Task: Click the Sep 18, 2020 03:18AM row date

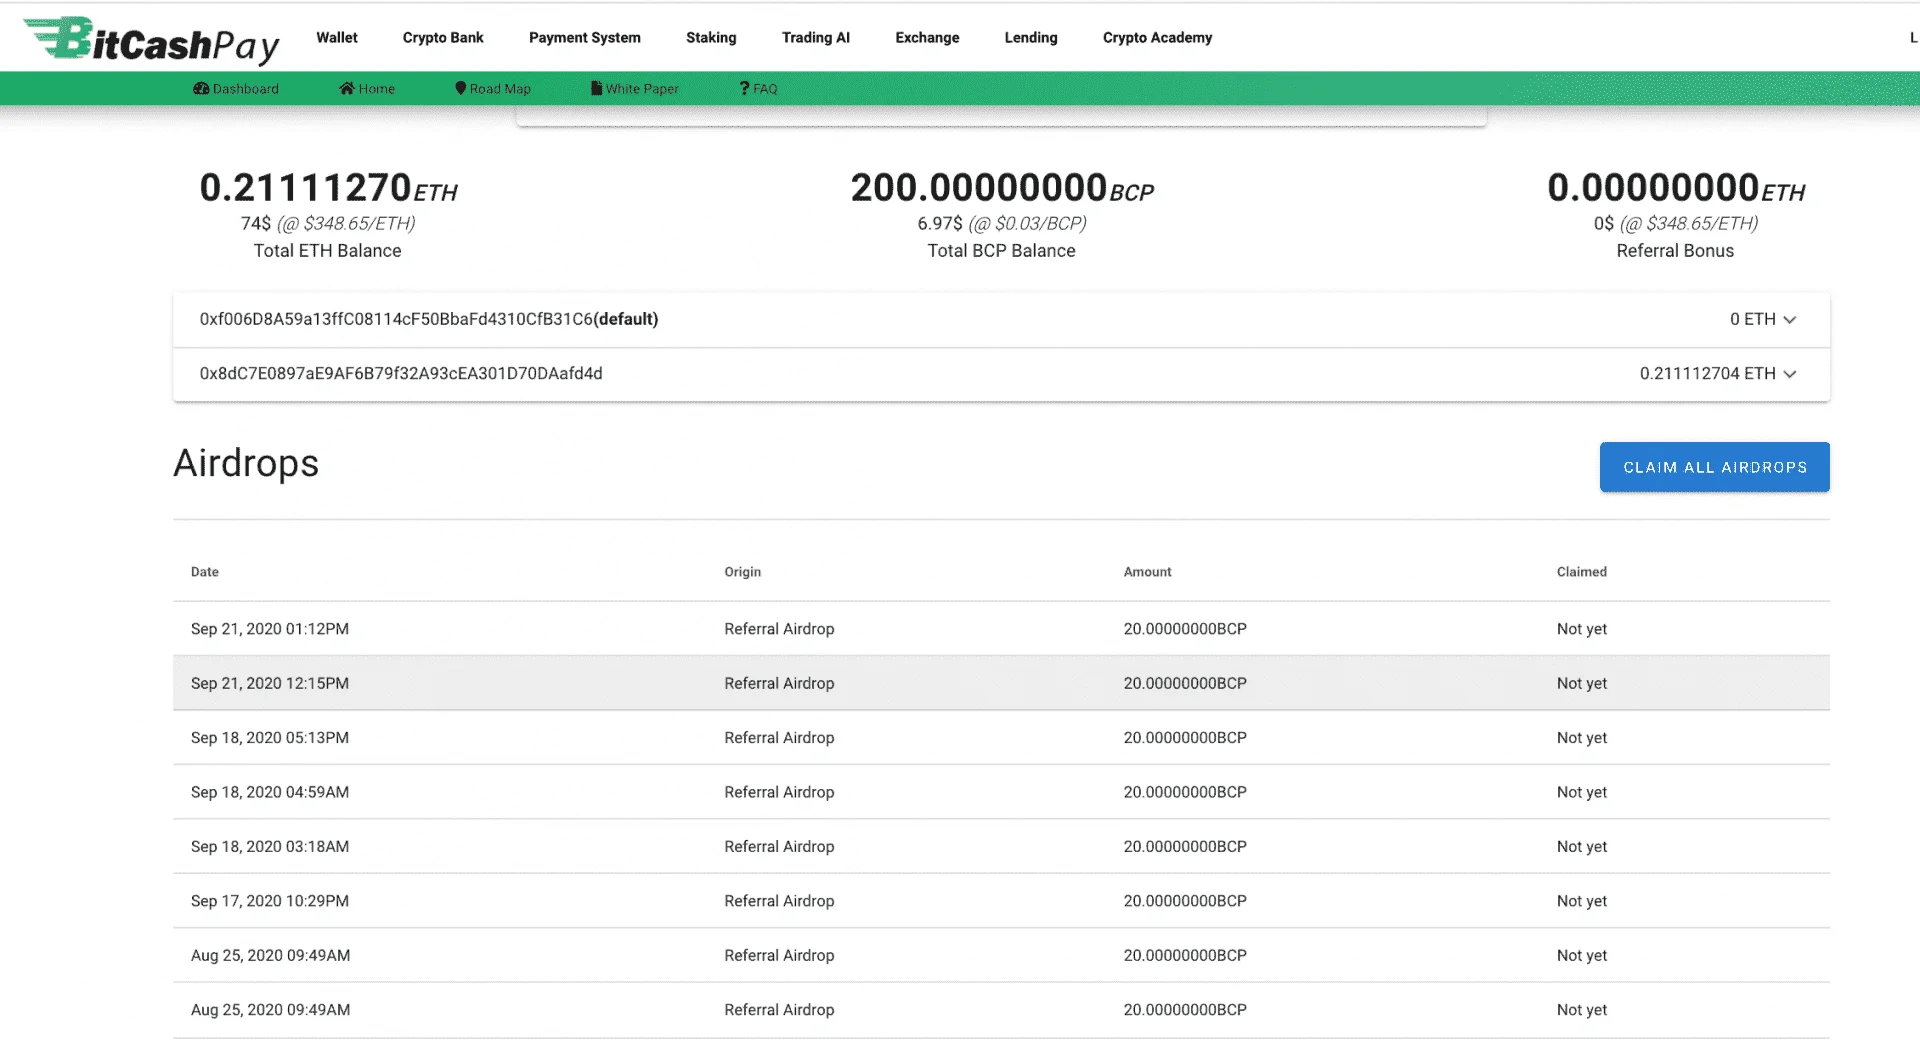Action: click(x=270, y=846)
